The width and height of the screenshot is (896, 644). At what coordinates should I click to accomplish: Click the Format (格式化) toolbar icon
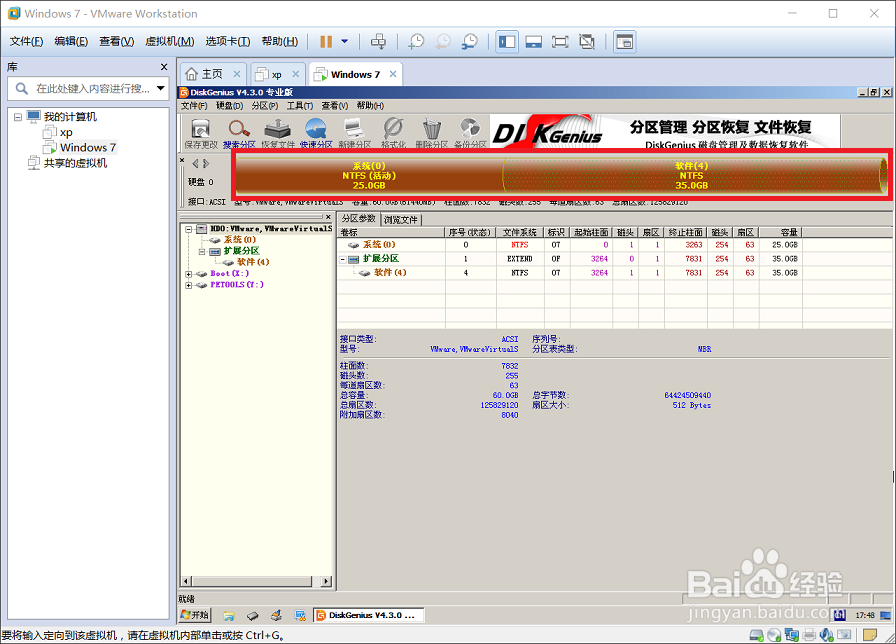[x=393, y=133]
